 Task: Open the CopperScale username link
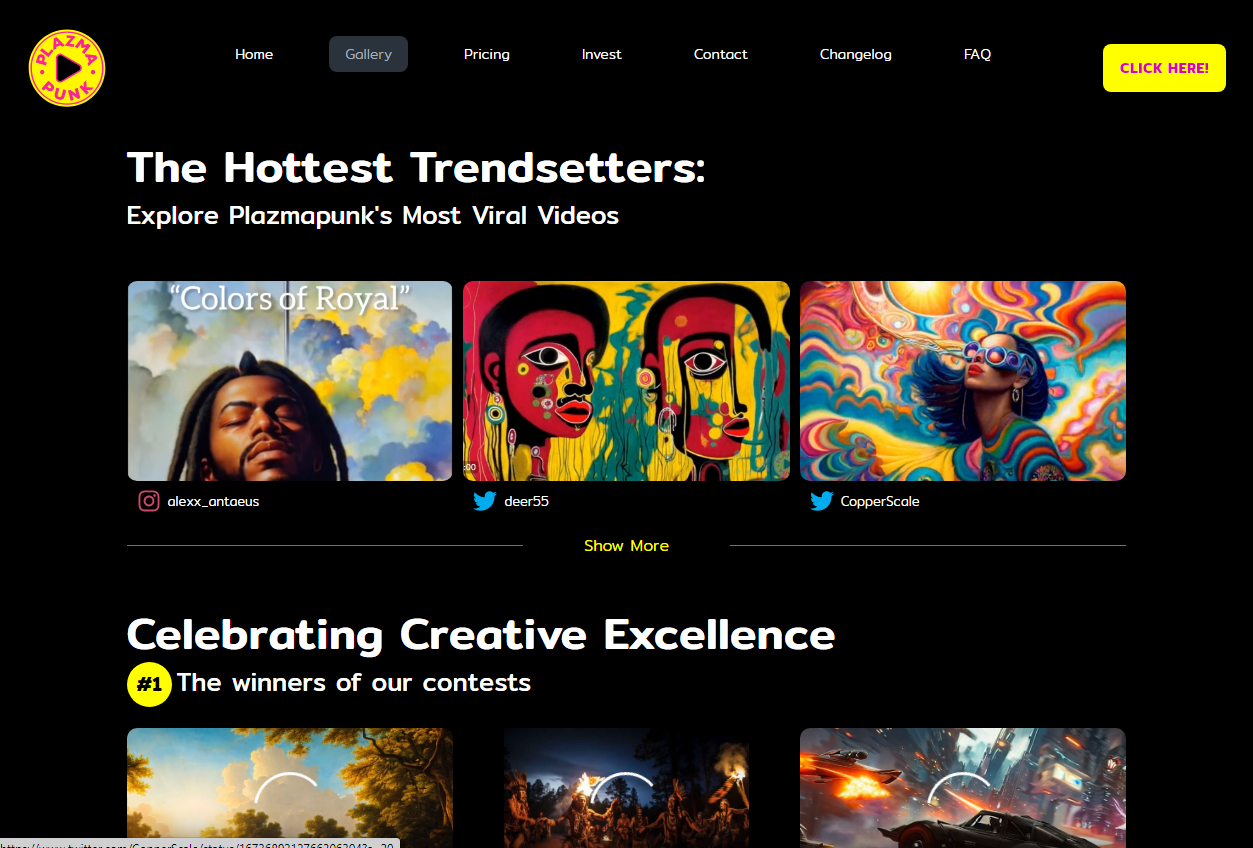[880, 501]
